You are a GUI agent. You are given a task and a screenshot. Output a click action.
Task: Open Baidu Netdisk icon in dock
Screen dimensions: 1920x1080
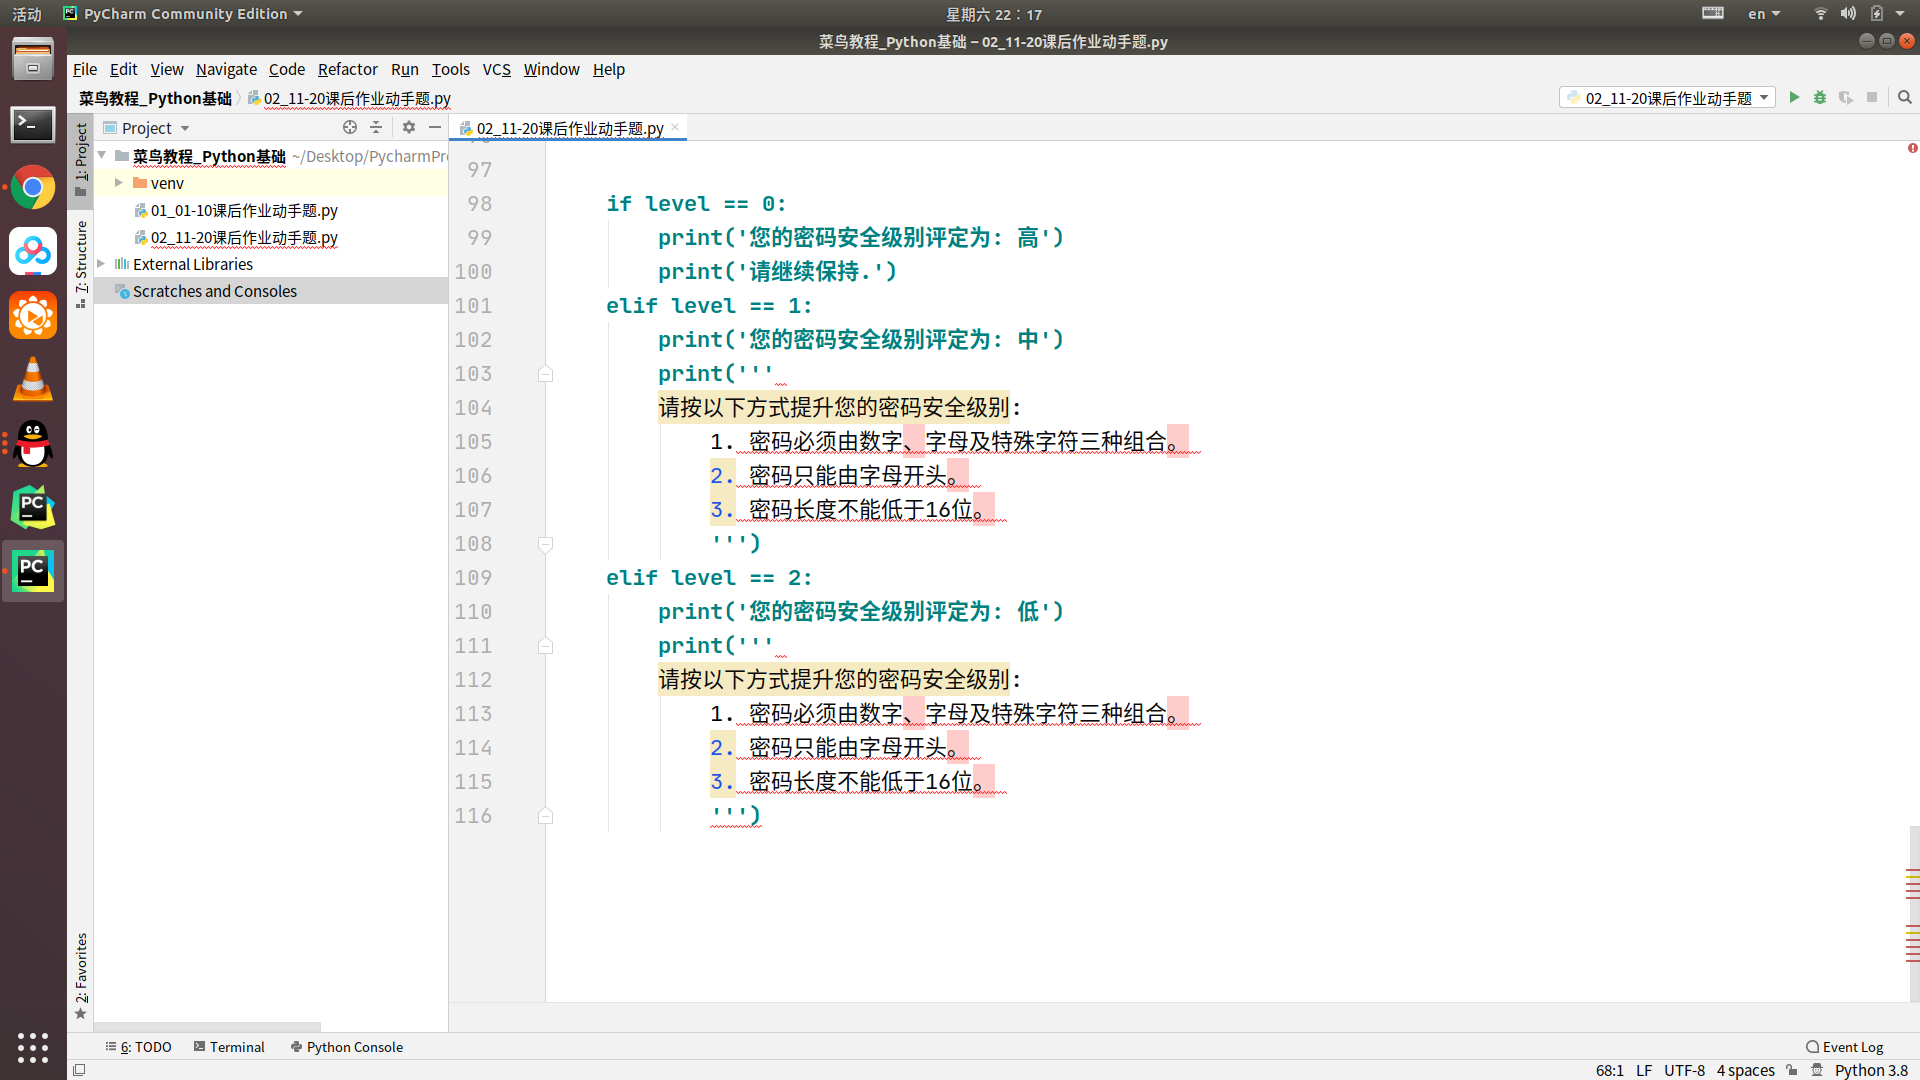33,252
